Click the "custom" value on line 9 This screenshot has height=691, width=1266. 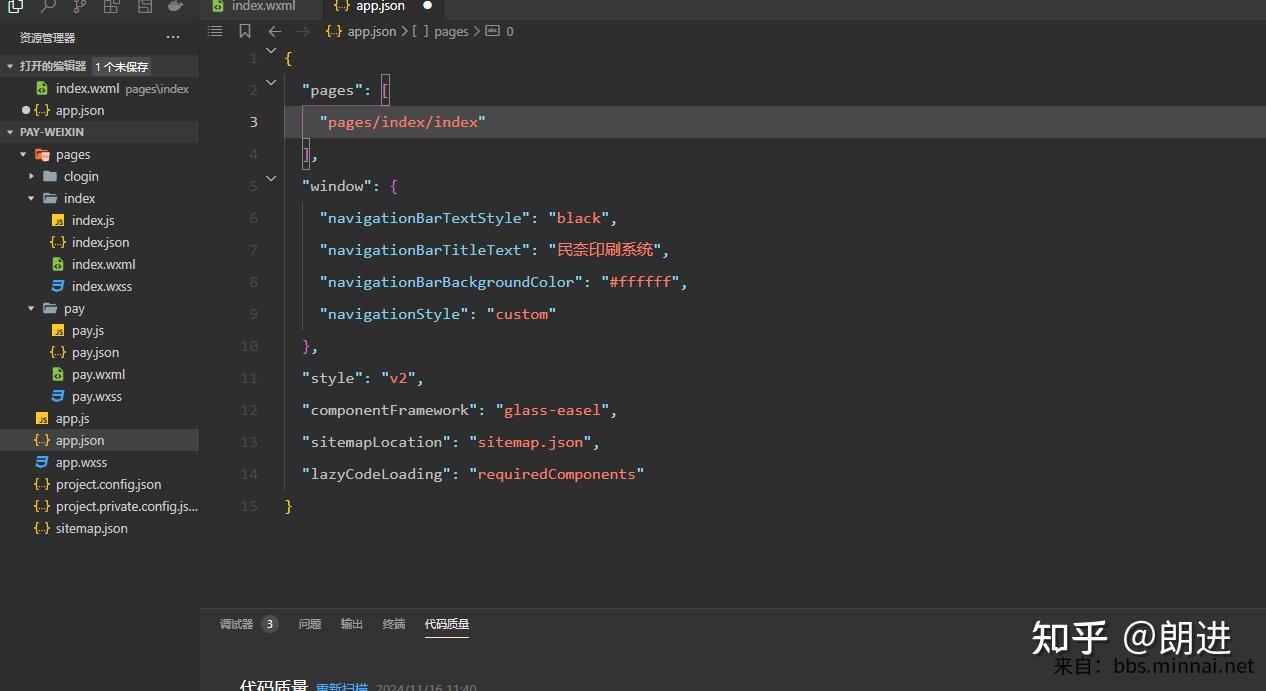click(521, 314)
